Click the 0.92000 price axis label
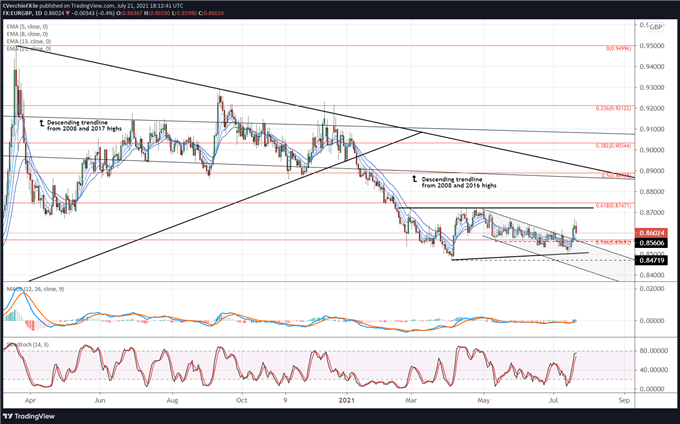The width and height of the screenshot is (680, 424). (651, 108)
